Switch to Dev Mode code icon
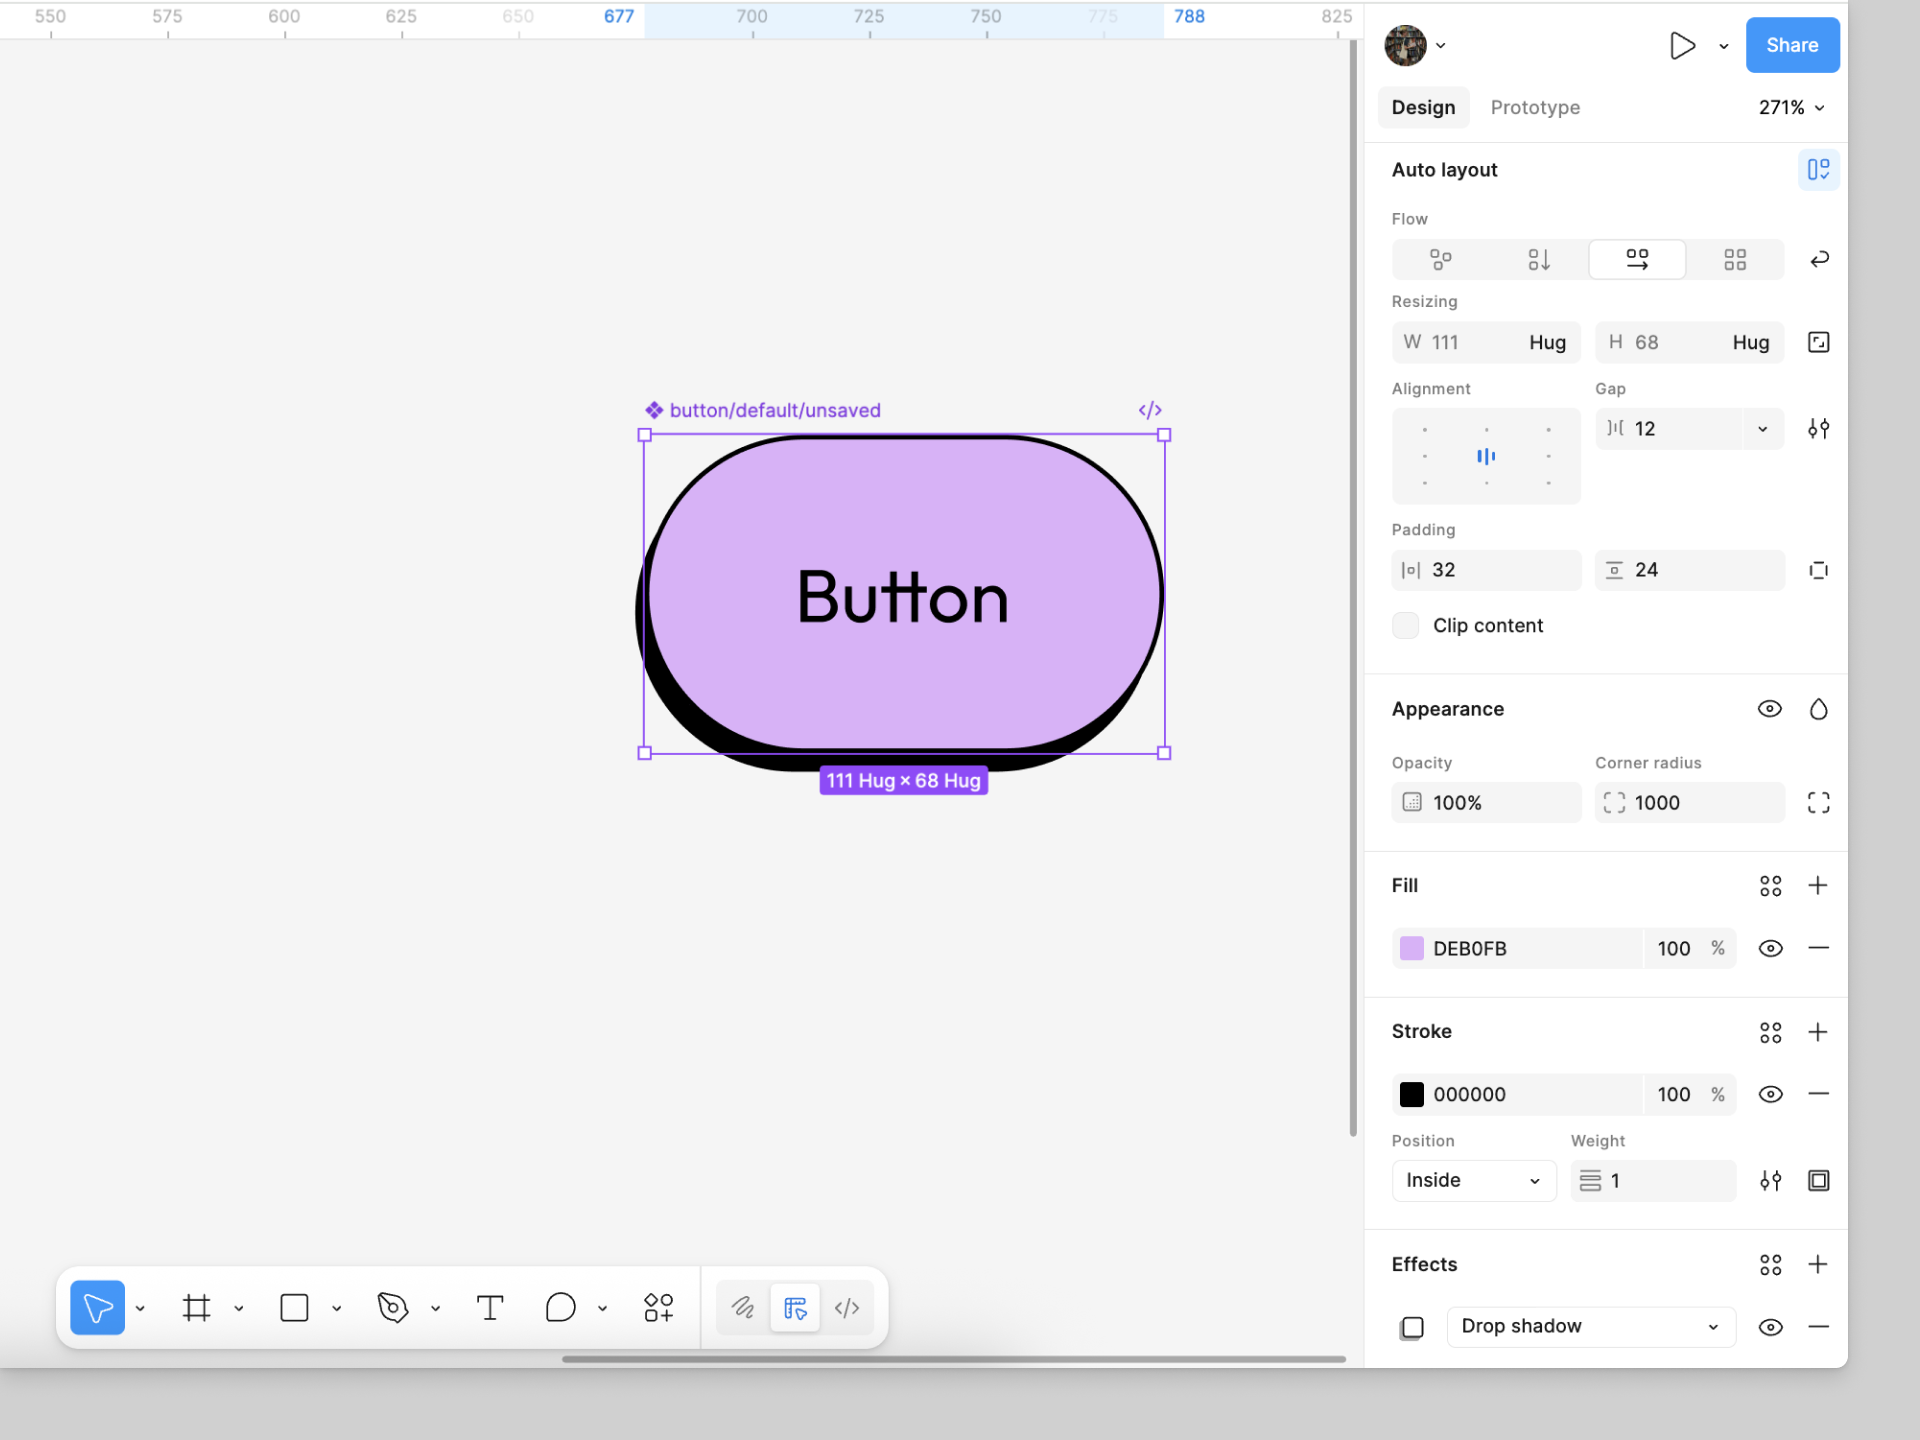This screenshot has height=1440, width=1920. point(847,1308)
